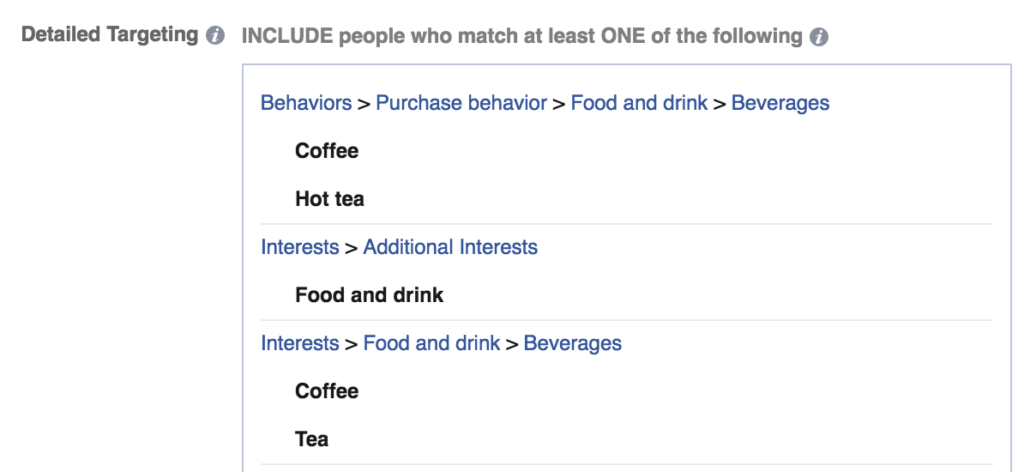Select the Hot tea targeting item

[x=329, y=199]
